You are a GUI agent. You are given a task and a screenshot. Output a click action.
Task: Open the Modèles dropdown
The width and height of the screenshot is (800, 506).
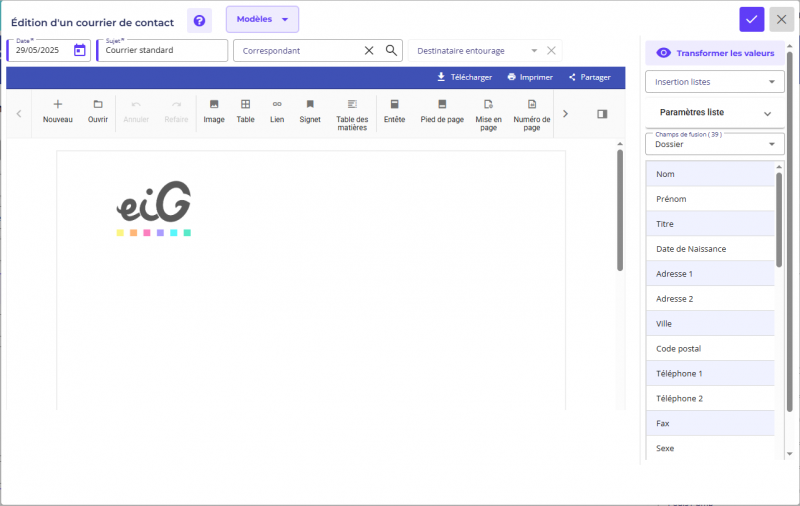pyautogui.click(x=262, y=19)
